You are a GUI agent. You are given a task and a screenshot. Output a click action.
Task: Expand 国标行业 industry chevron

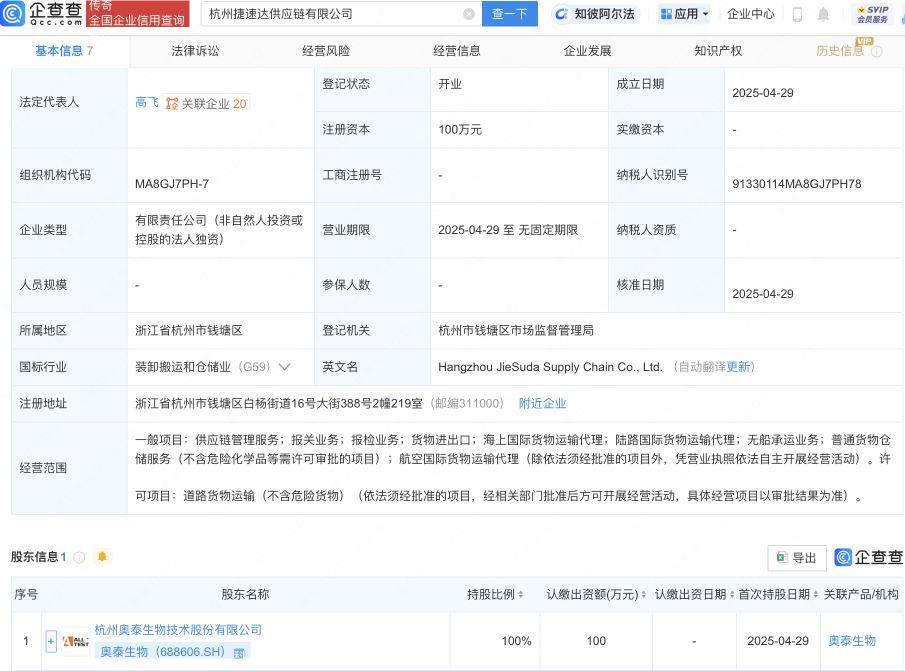click(x=285, y=367)
